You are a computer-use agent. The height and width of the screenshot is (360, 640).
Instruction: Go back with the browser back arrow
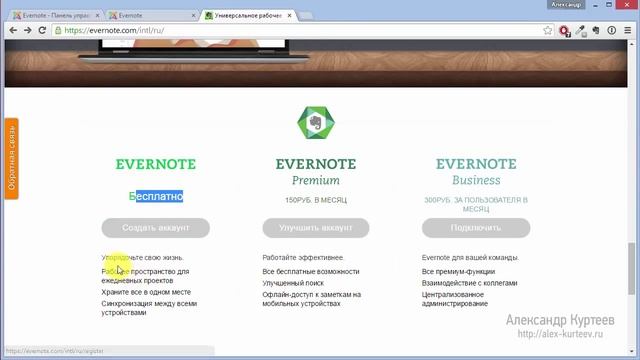[x=13, y=30]
